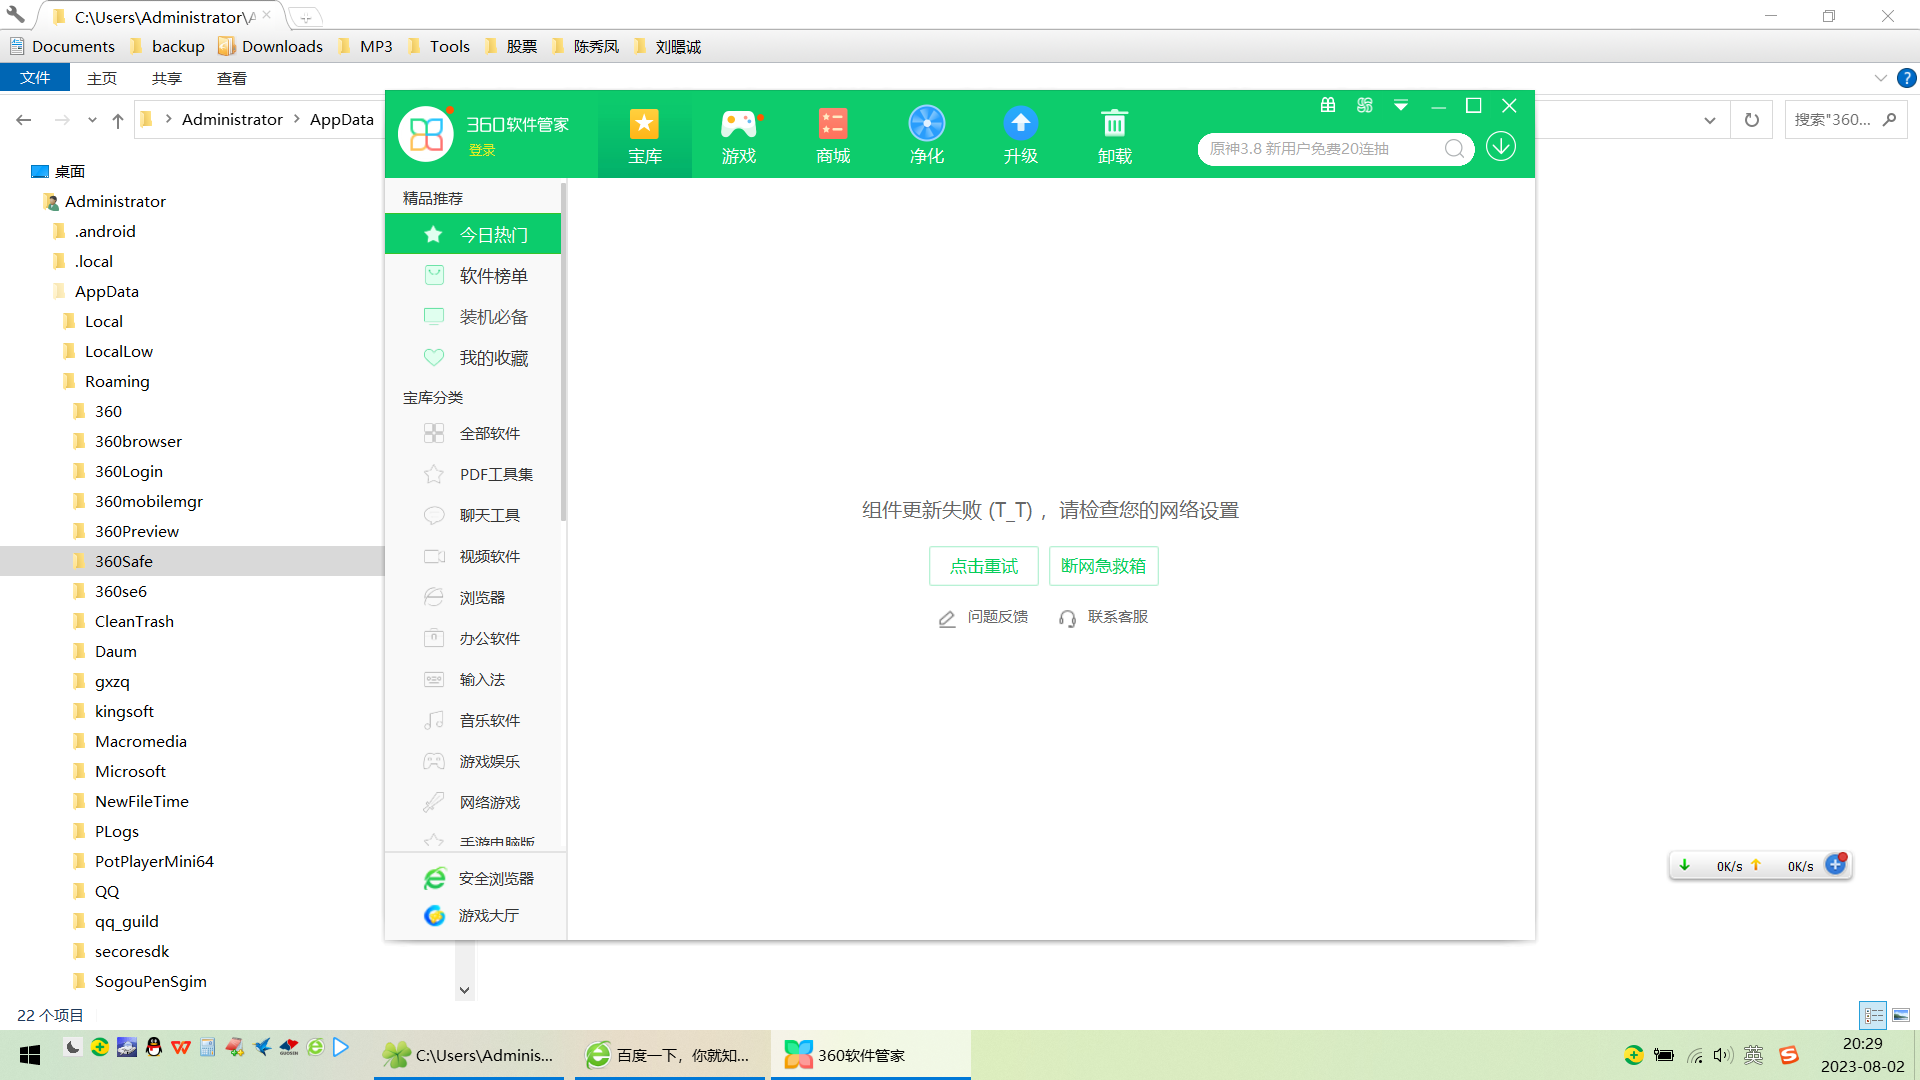Open the main menu dropdown triangle
Screen dimensions: 1920x1080
click(1401, 105)
